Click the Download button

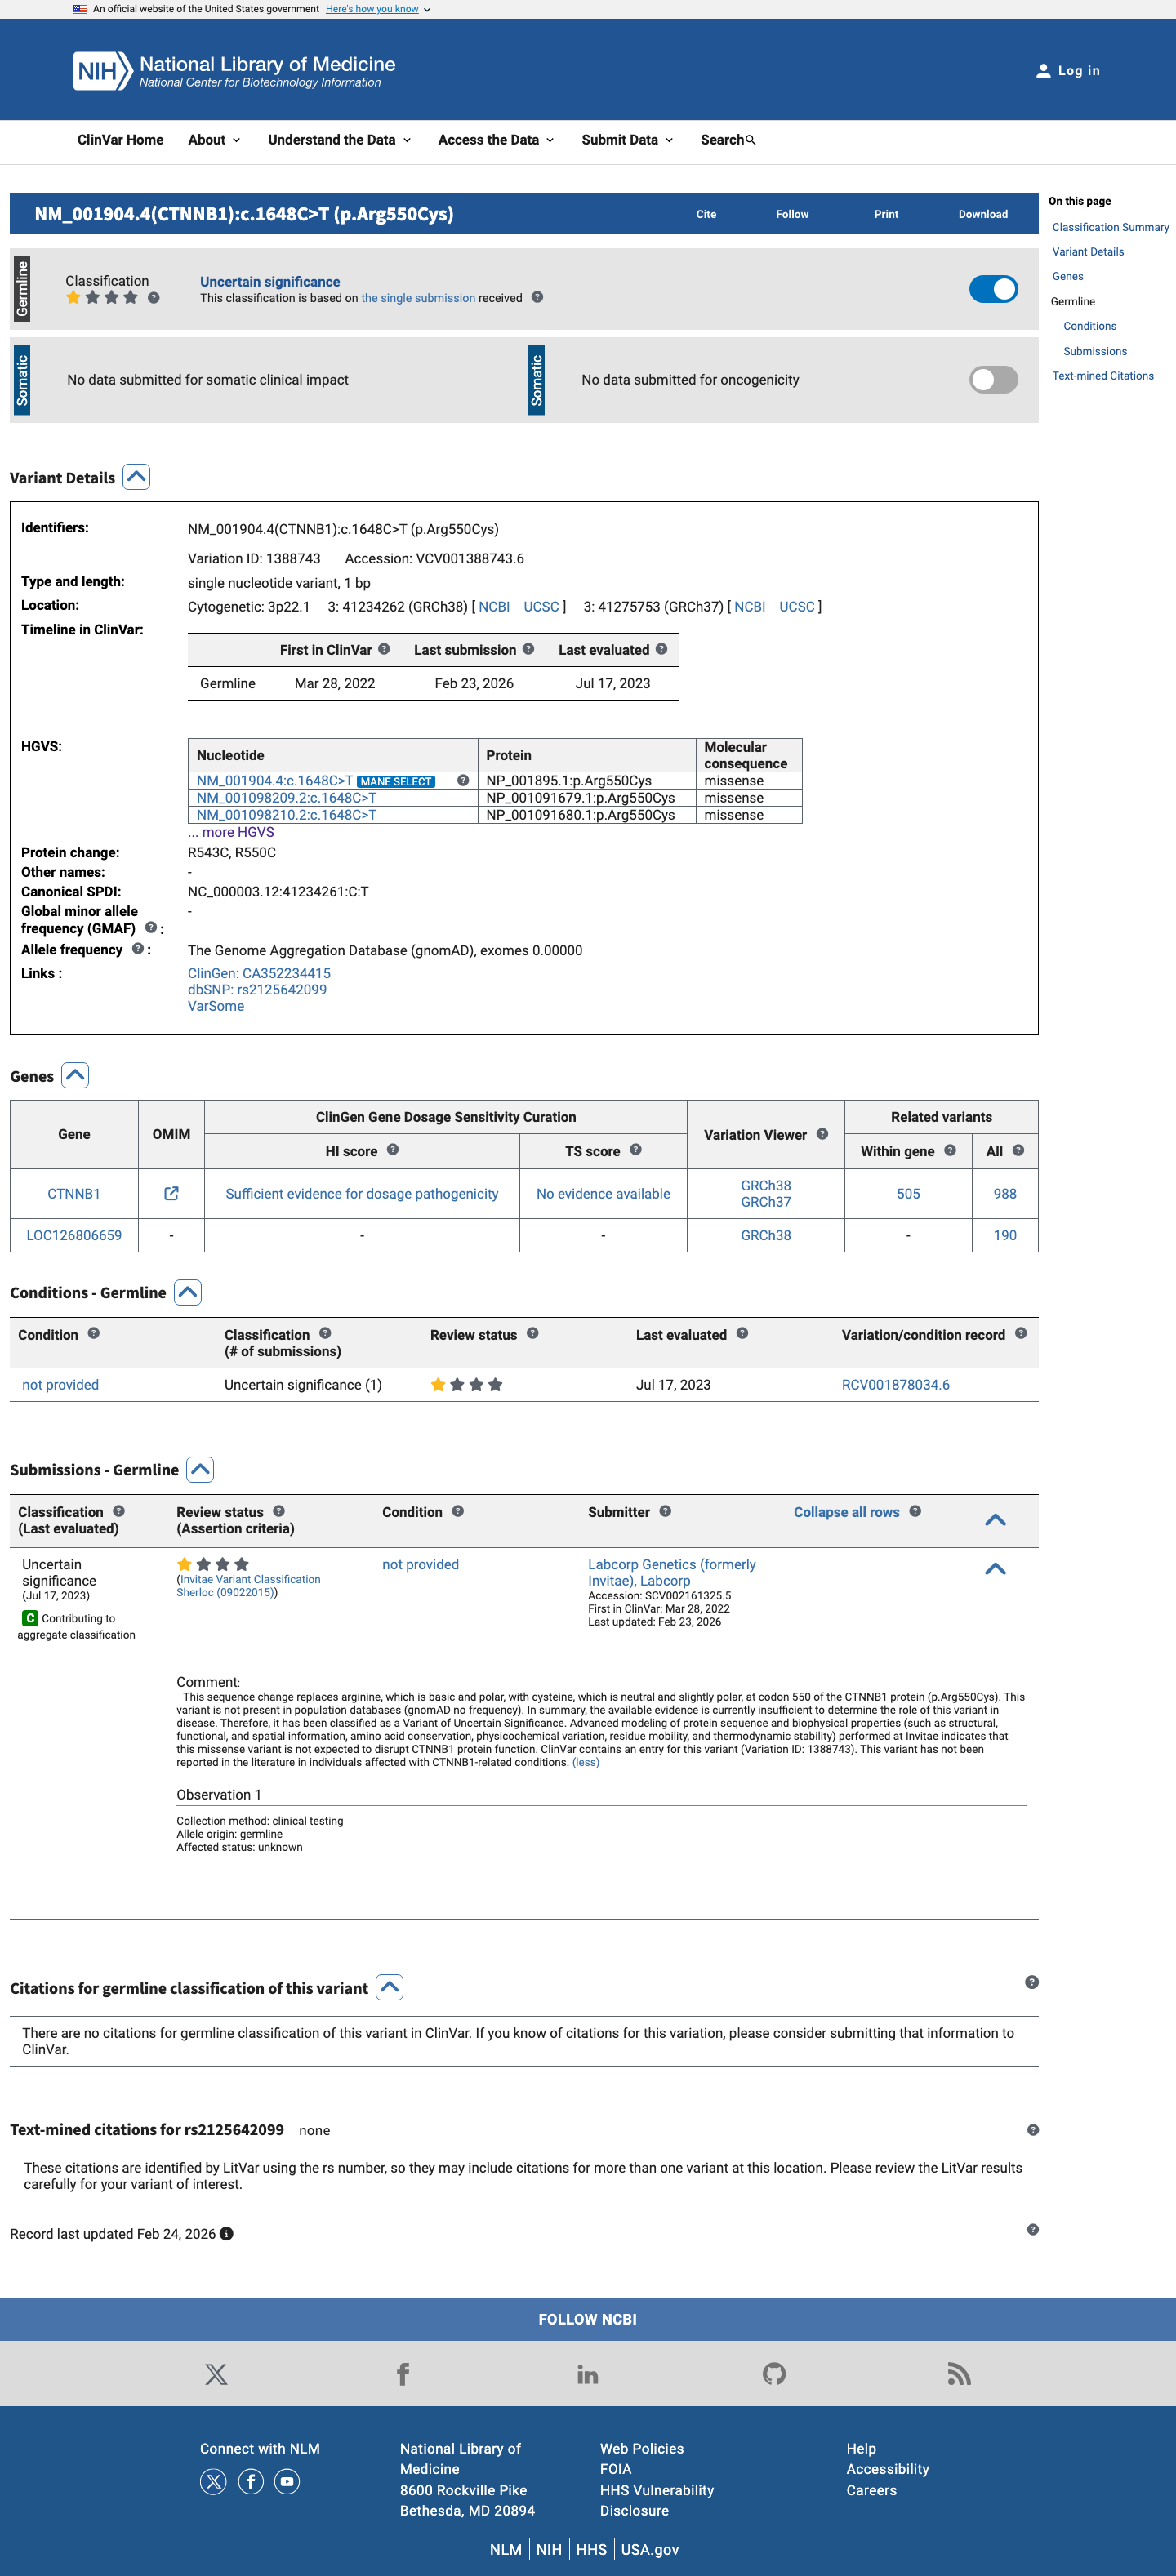(x=983, y=214)
